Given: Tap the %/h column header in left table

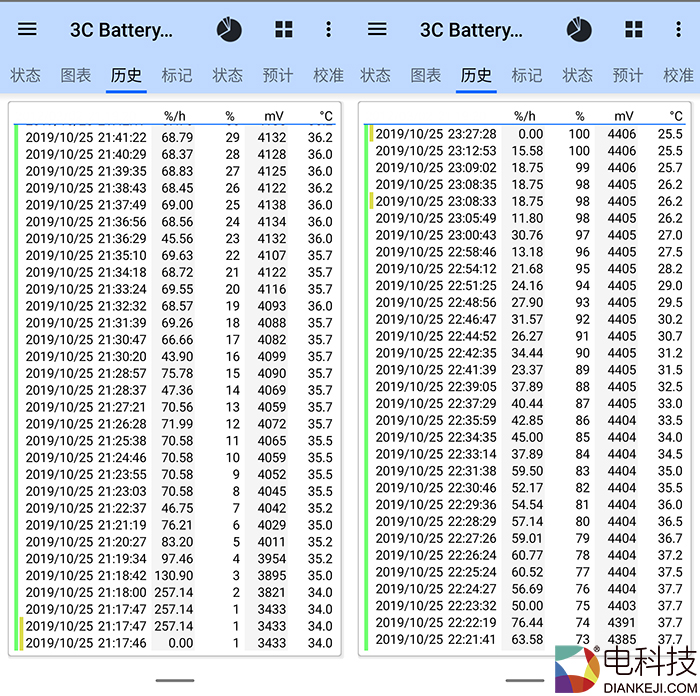Looking at the screenshot, I should [175, 116].
